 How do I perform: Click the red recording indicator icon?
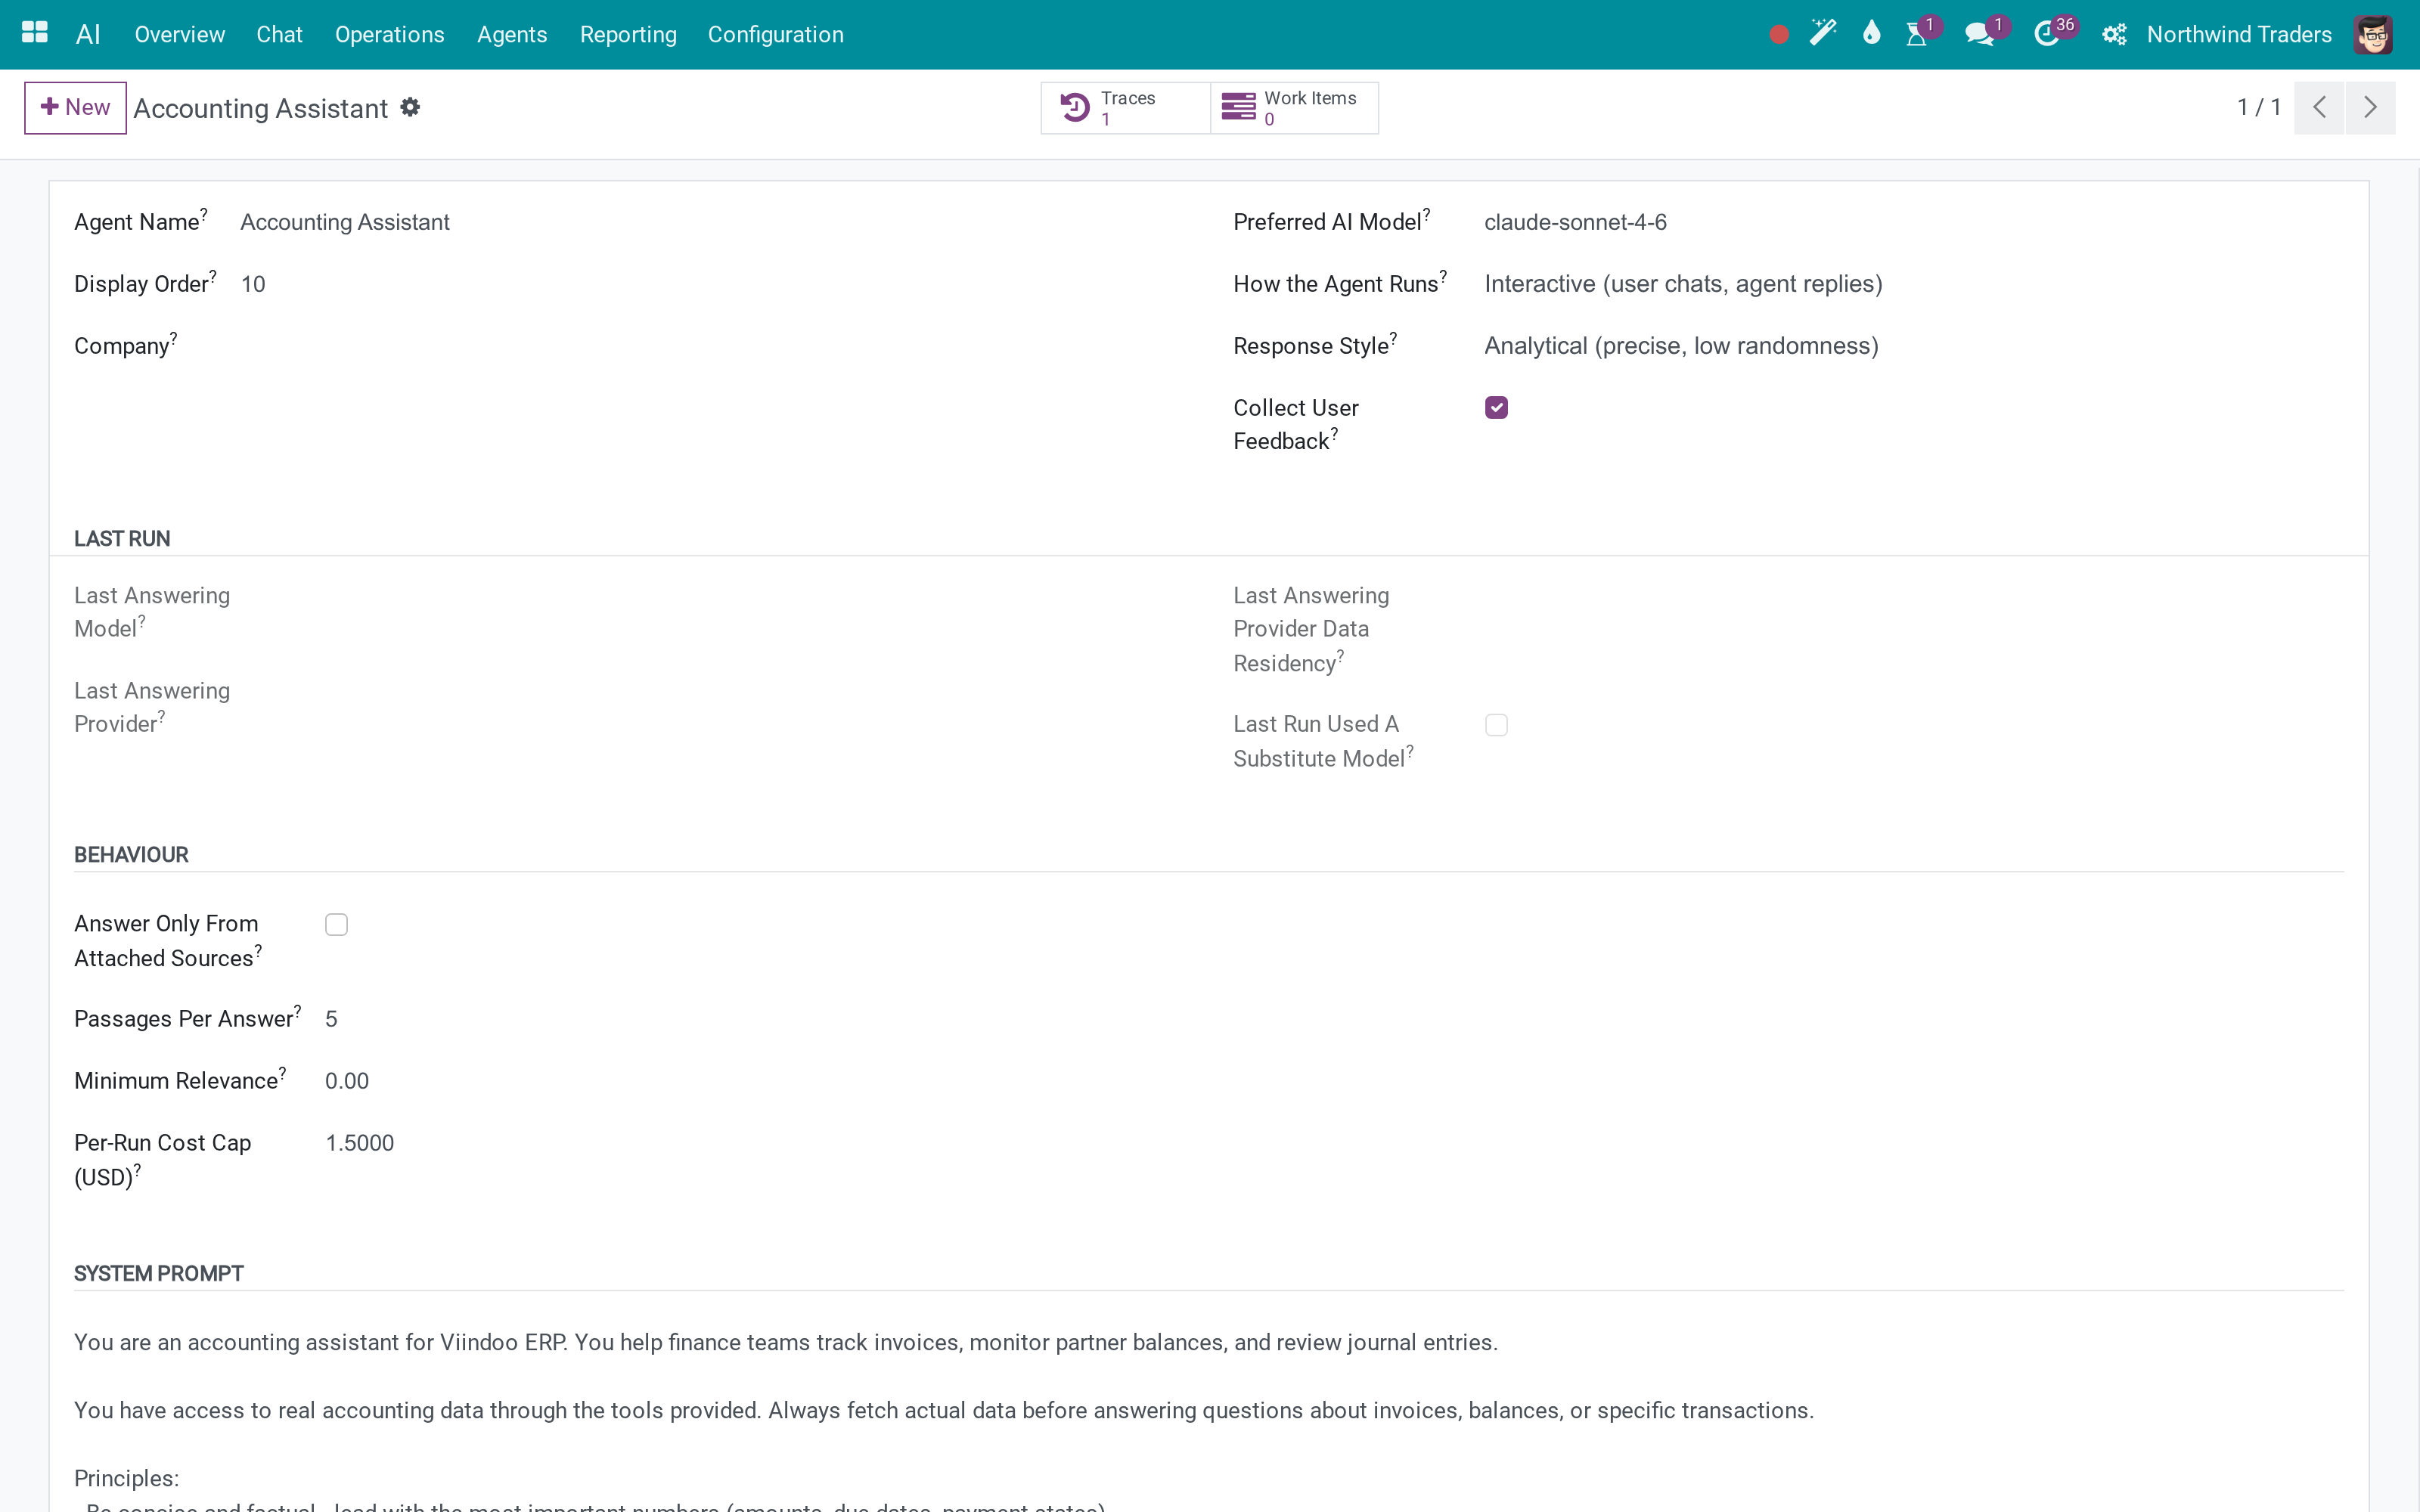pyautogui.click(x=1778, y=35)
